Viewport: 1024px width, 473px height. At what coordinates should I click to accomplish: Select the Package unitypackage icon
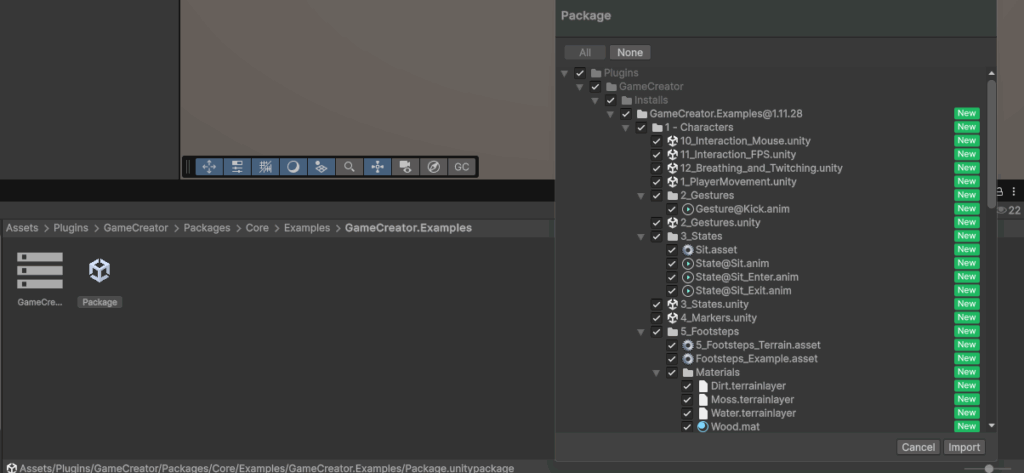pos(99,270)
